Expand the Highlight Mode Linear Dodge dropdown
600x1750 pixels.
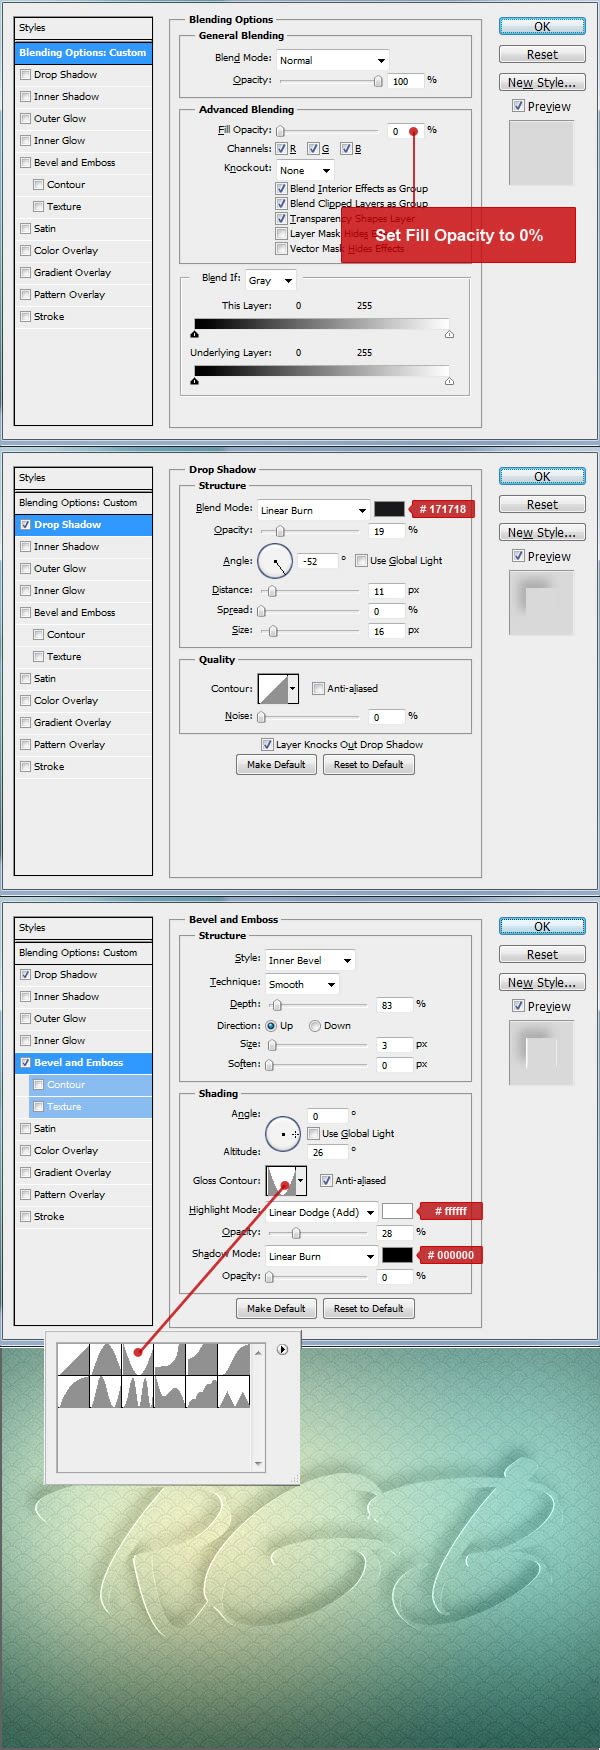tap(321, 1212)
